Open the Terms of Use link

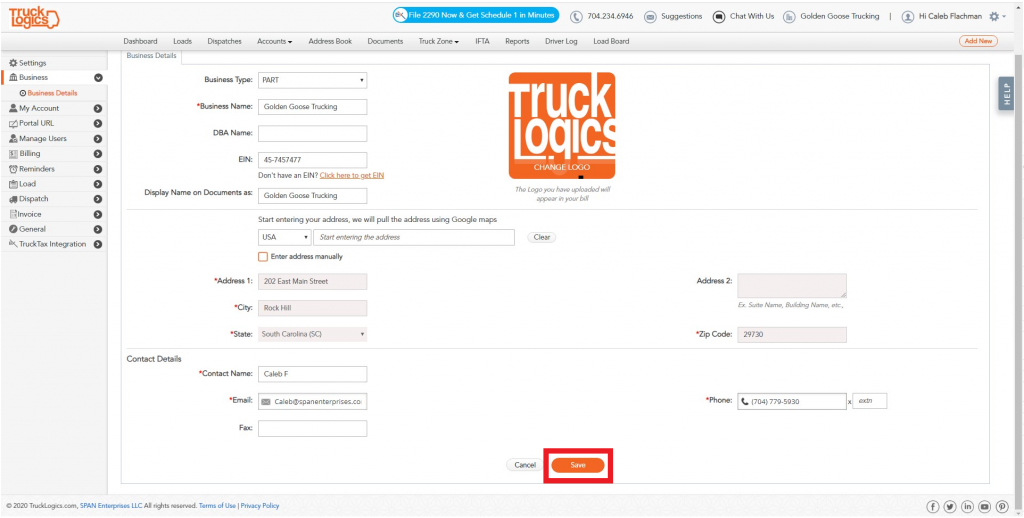[x=217, y=506]
